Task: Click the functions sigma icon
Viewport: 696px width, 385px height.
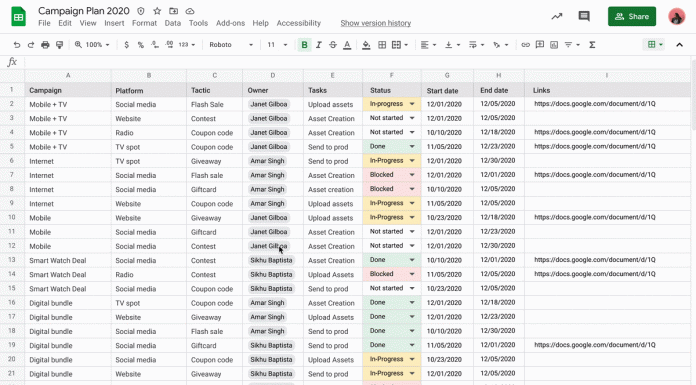Action: [592, 45]
